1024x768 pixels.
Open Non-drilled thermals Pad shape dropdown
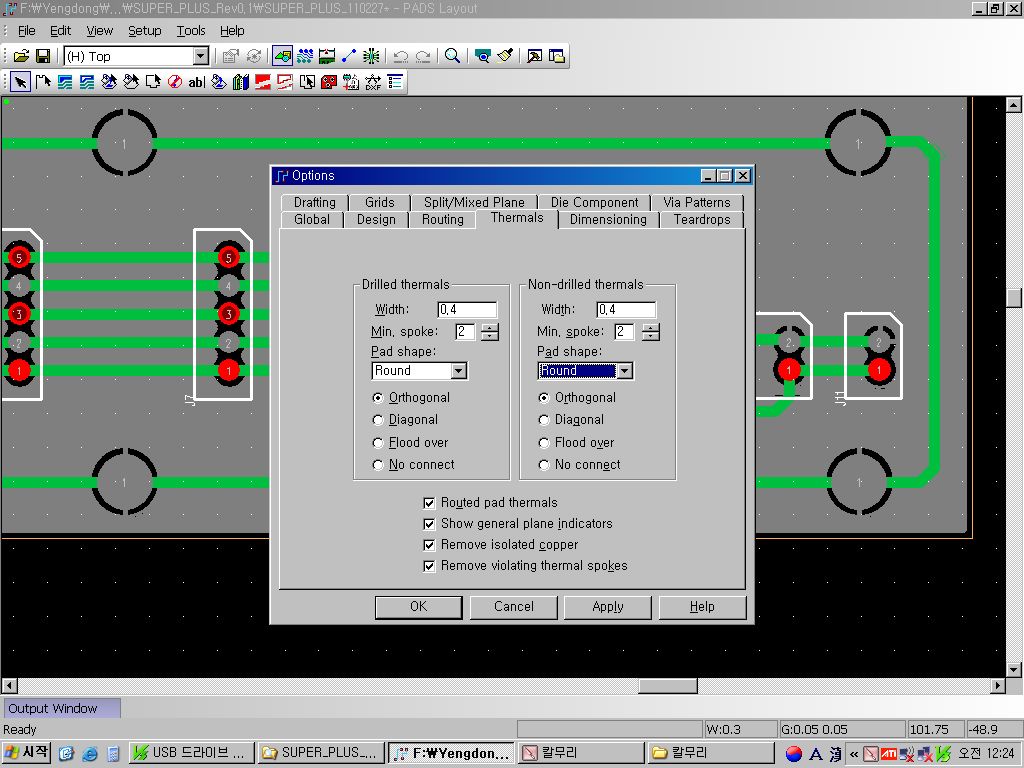(625, 371)
